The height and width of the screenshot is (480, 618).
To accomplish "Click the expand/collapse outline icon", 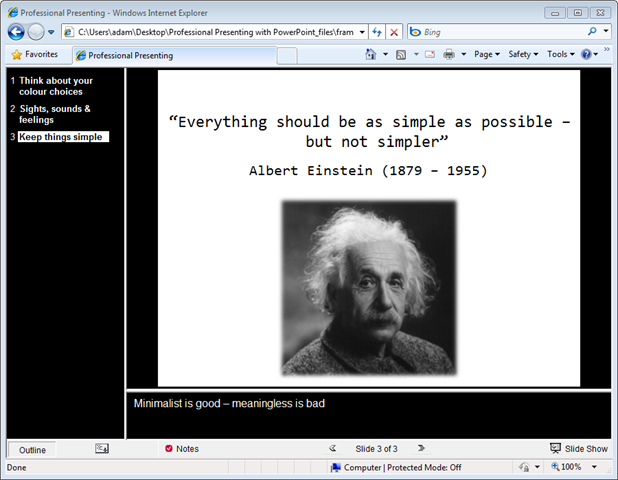I will tap(102, 449).
